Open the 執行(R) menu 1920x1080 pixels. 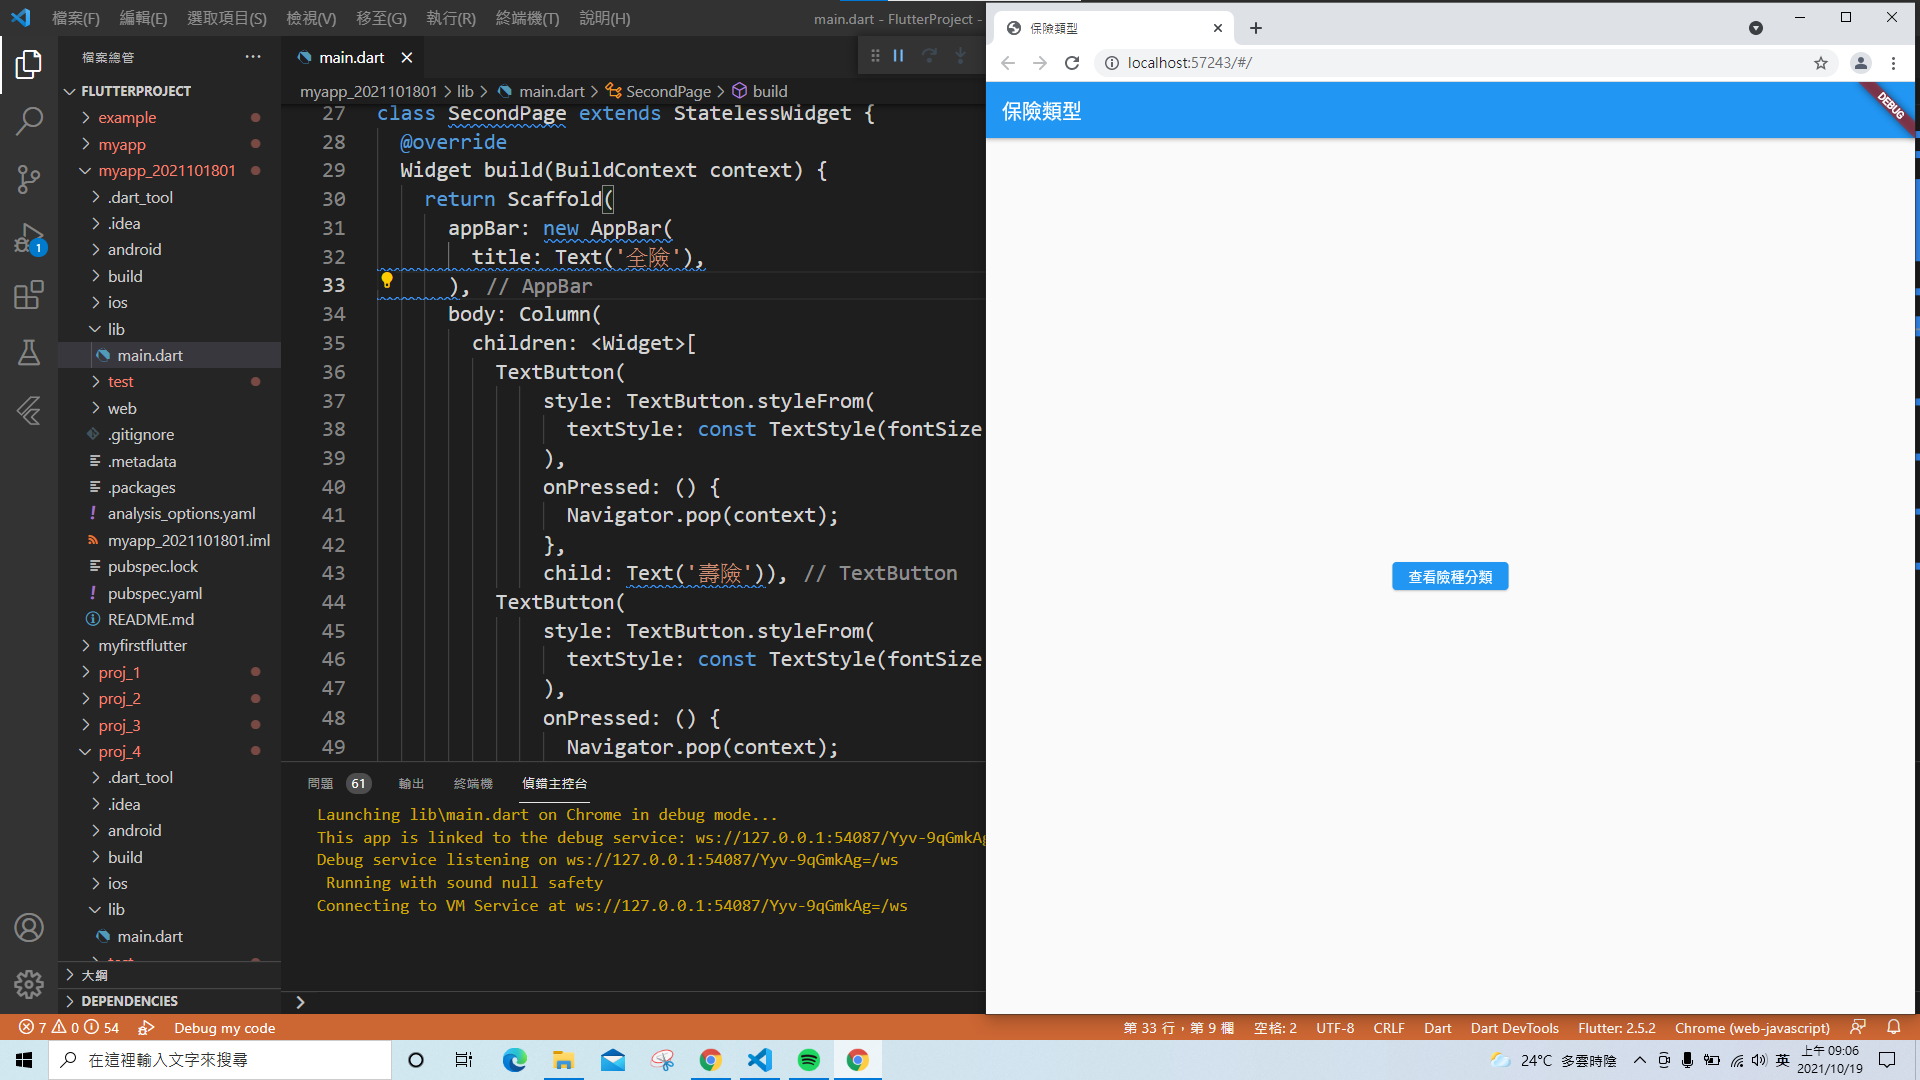tap(450, 18)
